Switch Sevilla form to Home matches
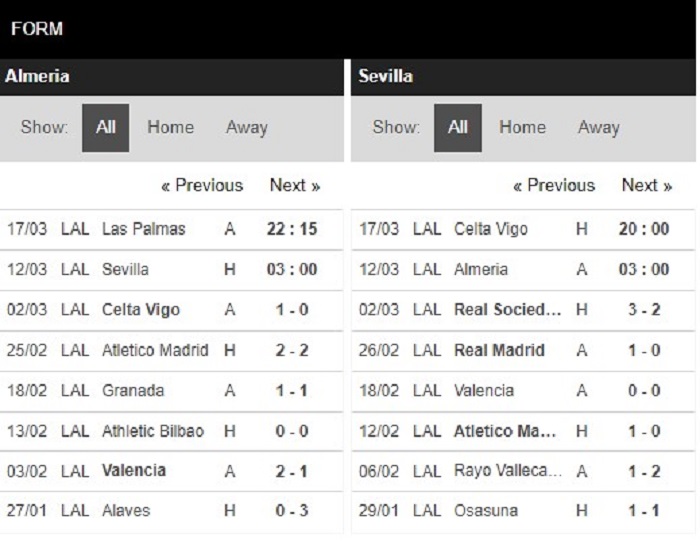This screenshot has width=700, height=546. click(x=522, y=127)
